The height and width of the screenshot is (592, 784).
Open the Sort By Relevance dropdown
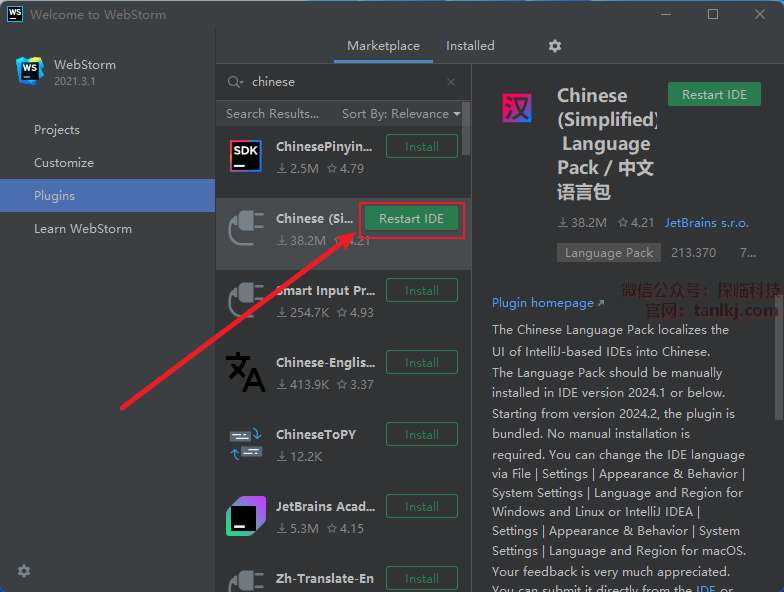401,114
